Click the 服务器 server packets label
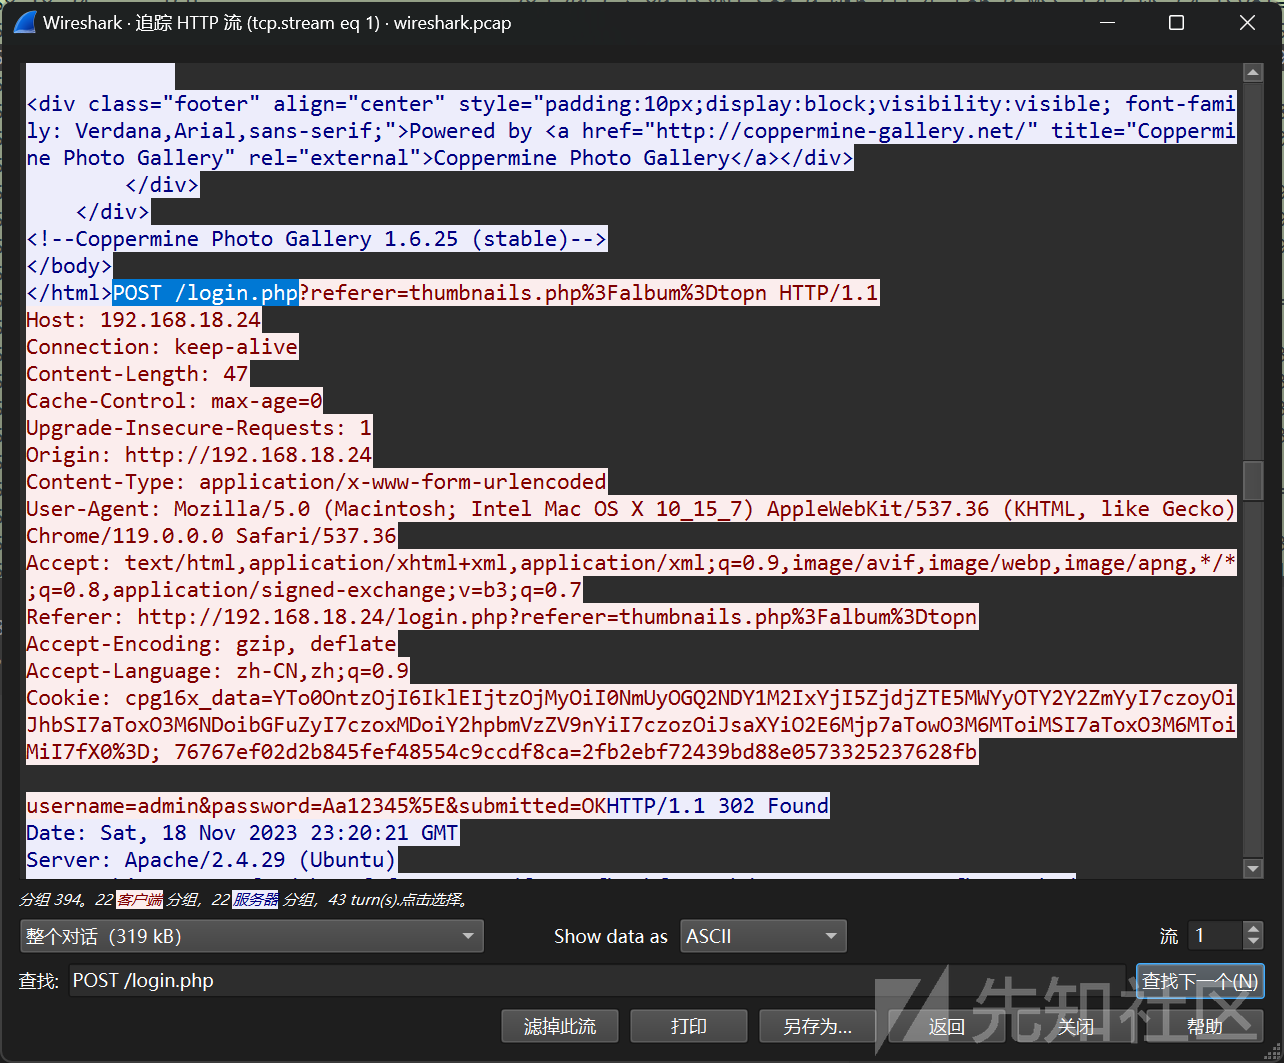 click(x=256, y=900)
